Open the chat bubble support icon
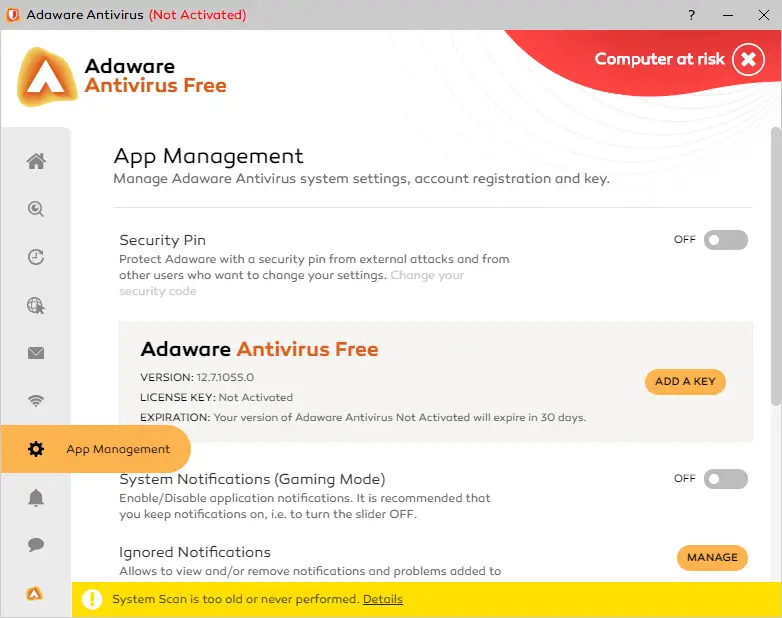 36,544
